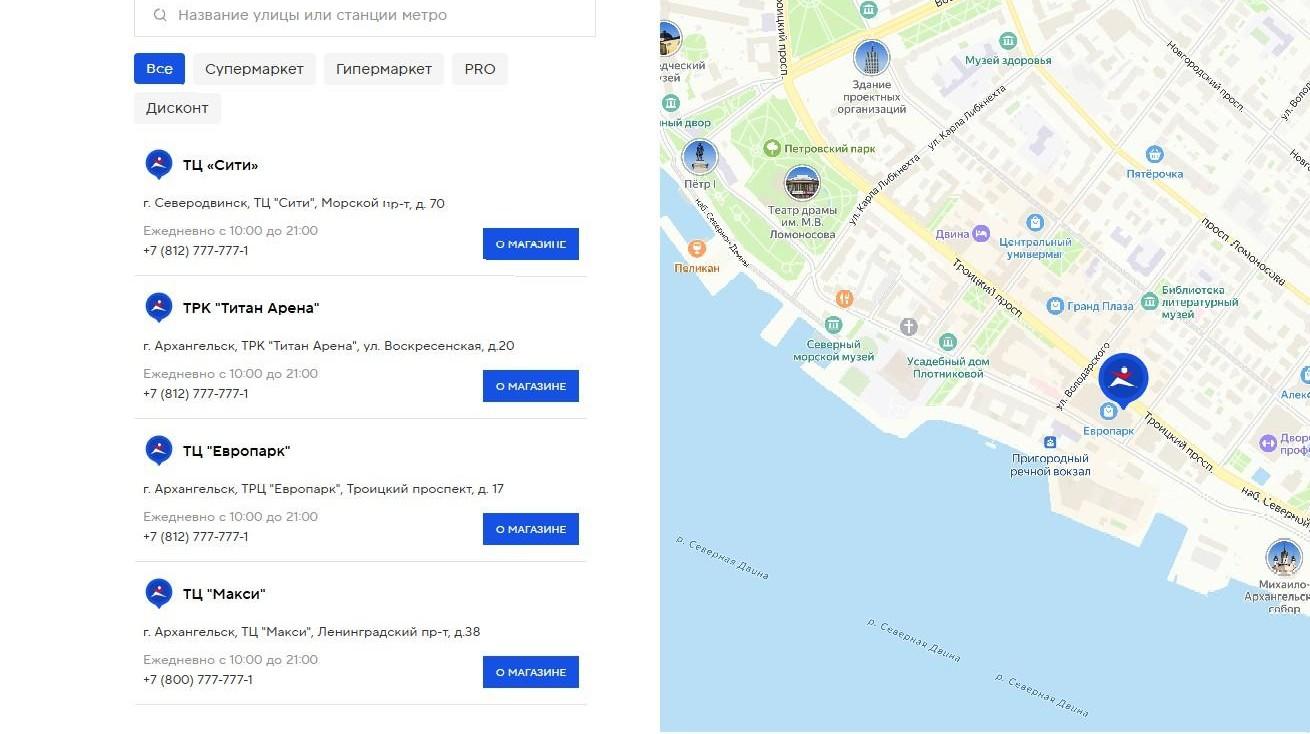This screenshot has width=1310, height=734.
Task: Click the Театр драмы building icon on map
Action: [x=802, y=183]
